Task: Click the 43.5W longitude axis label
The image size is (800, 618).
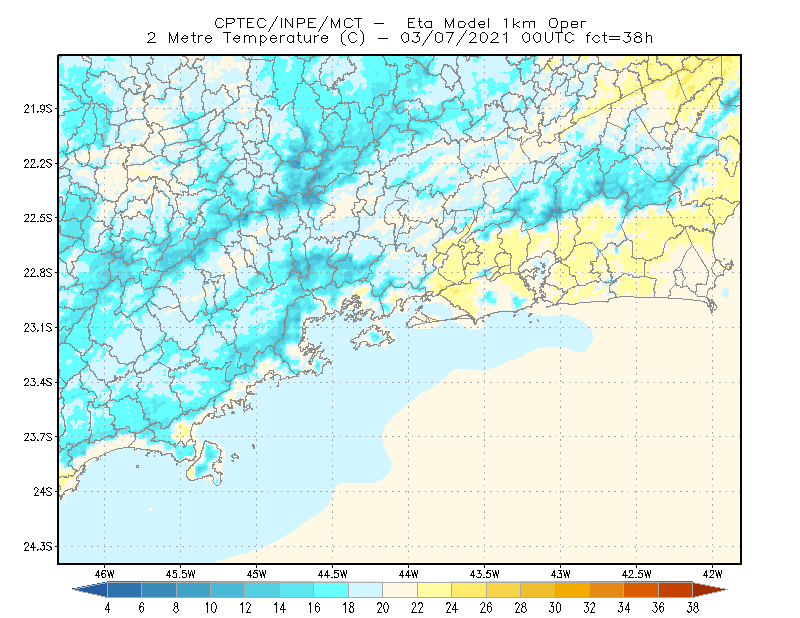Action: point(484,574)
